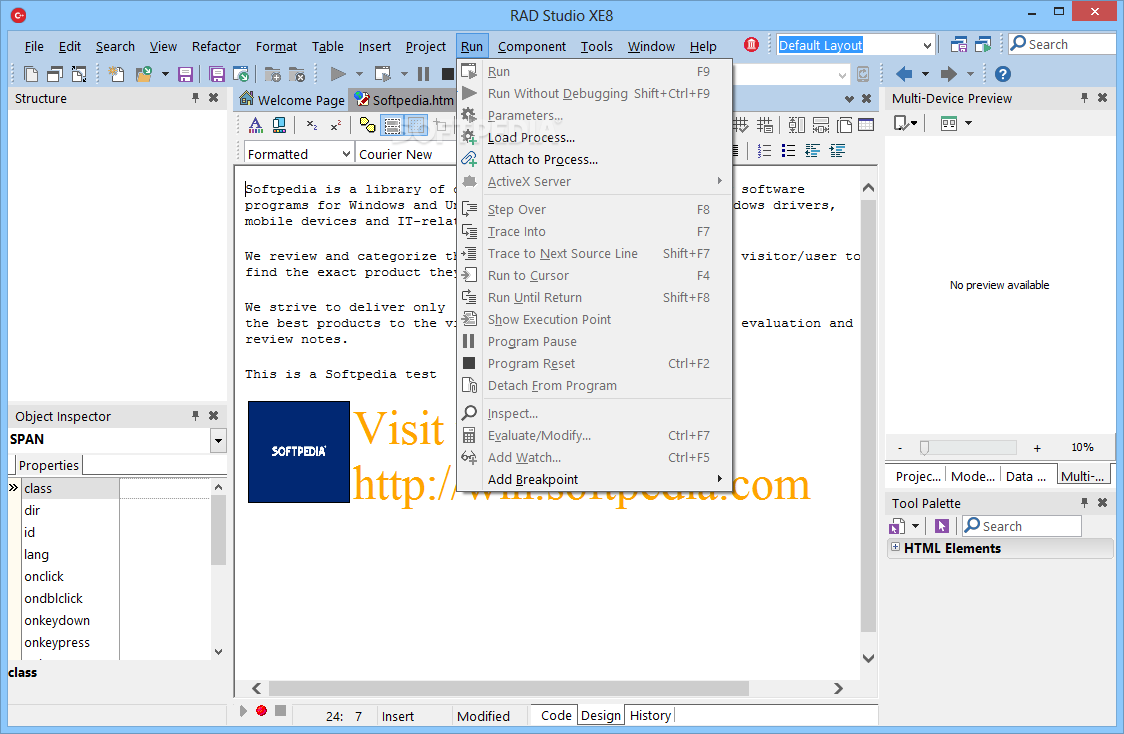Open the Back navigation history dropdown arrow

tap(925, 74)
